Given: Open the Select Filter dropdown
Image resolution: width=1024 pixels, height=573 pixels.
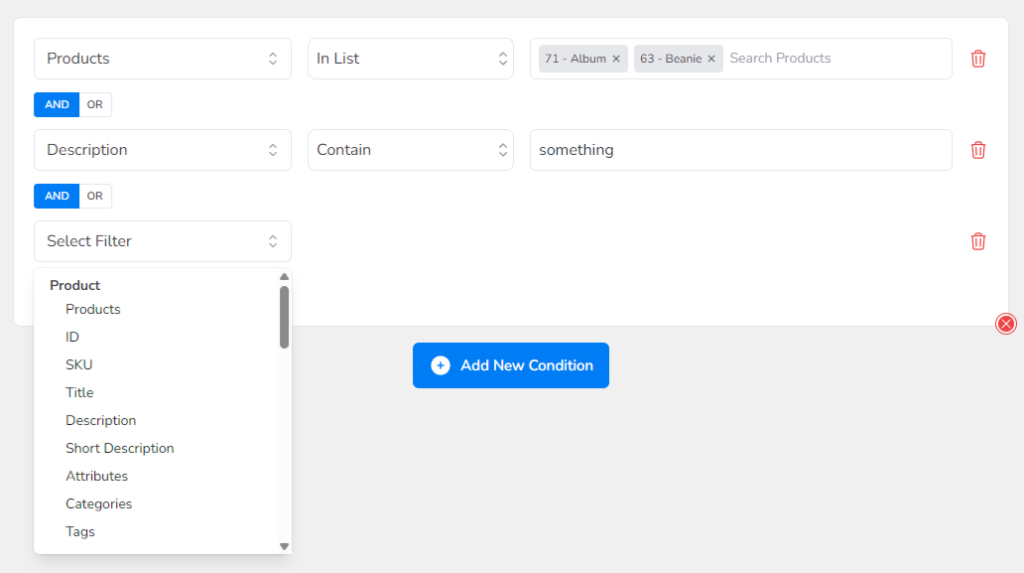Looking at the screenshot, I should [x=163, y=241].
